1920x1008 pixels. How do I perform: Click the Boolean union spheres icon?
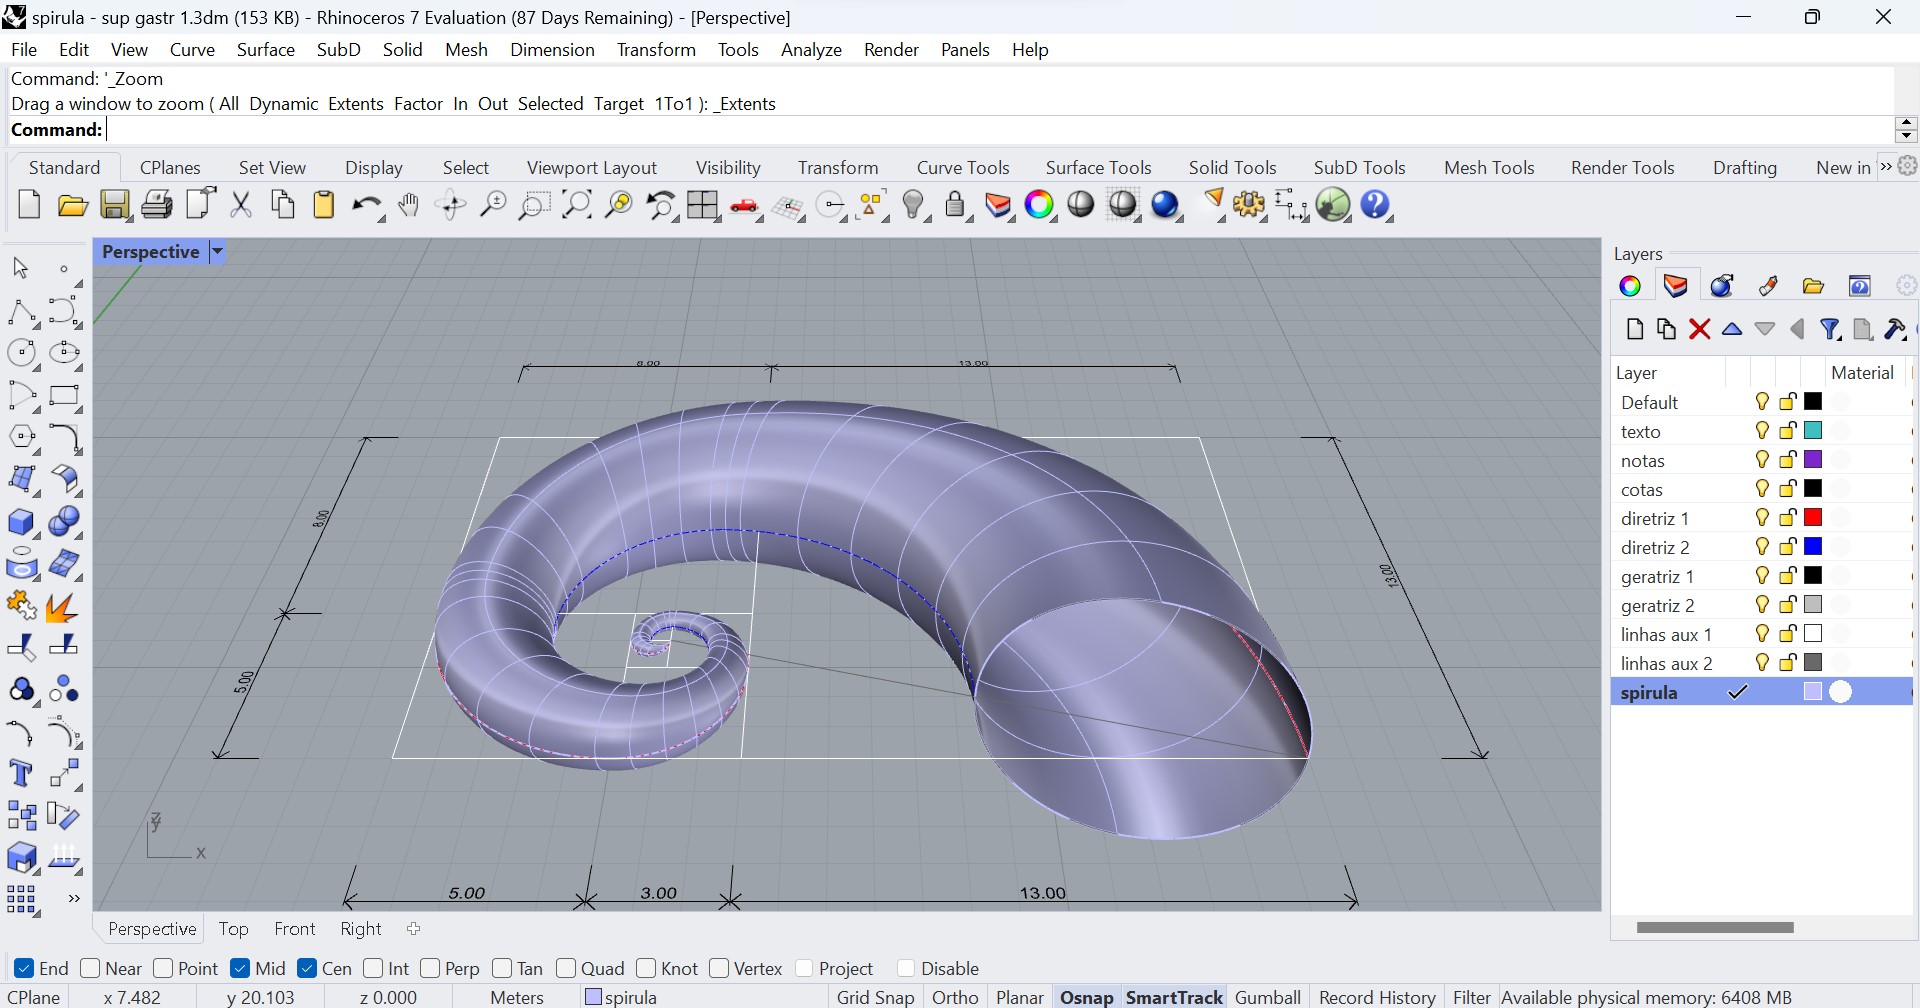64,522
